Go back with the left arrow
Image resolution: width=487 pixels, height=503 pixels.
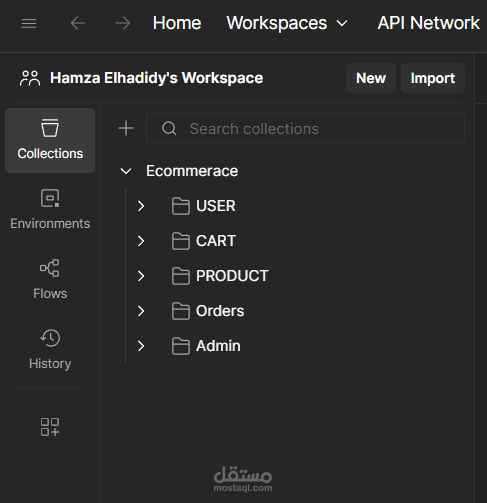pos(78,23)
